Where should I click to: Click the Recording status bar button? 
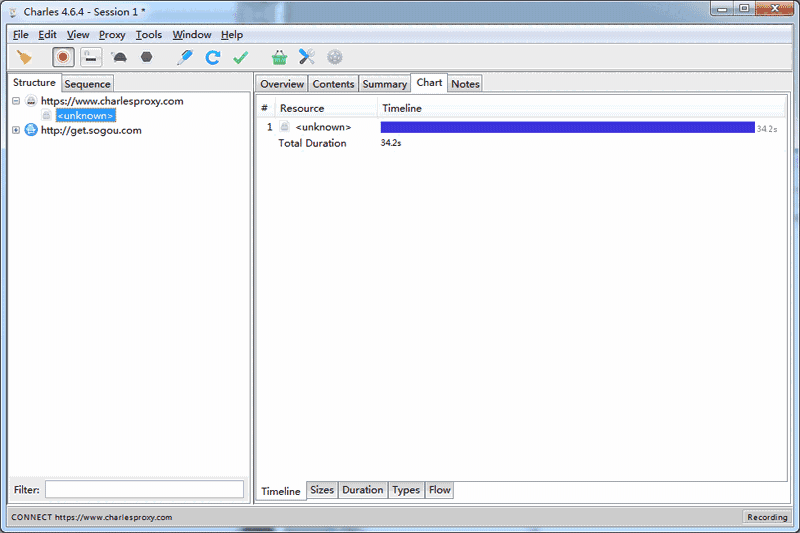tap(767, 517)
